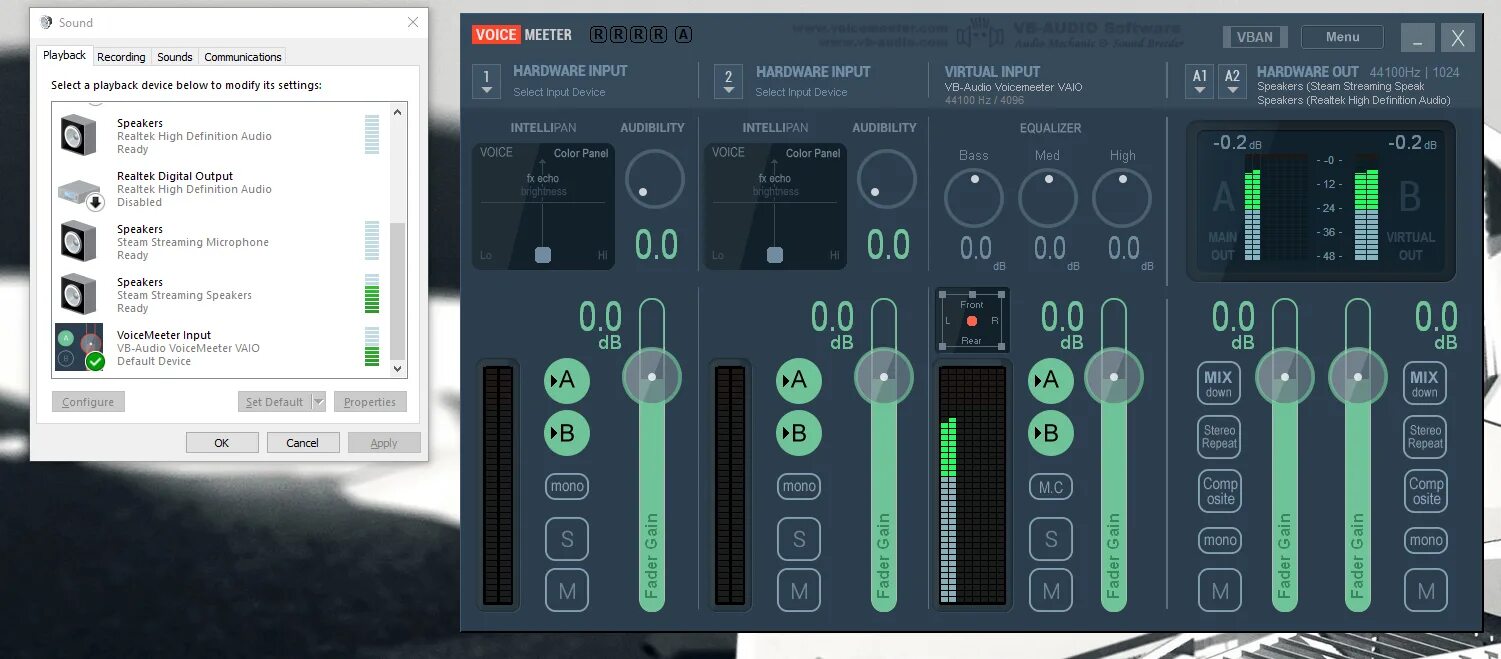The height and width of the screenshot is (659, 1501).
Task: Click Configure button in Sound window
Action: [x=88, y=402]
